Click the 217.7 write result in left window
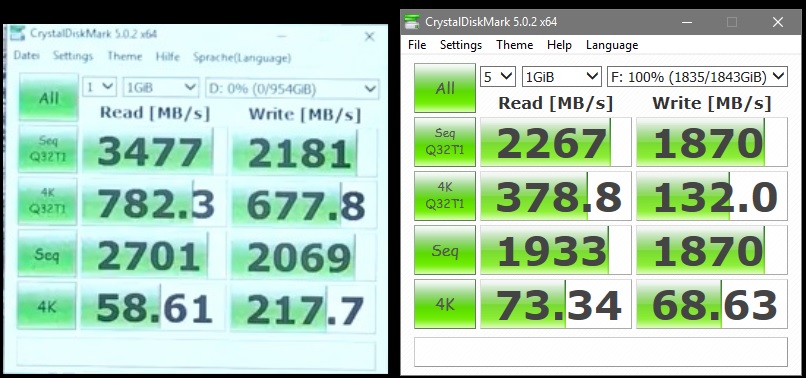806x378 pixels. point(302,310)
